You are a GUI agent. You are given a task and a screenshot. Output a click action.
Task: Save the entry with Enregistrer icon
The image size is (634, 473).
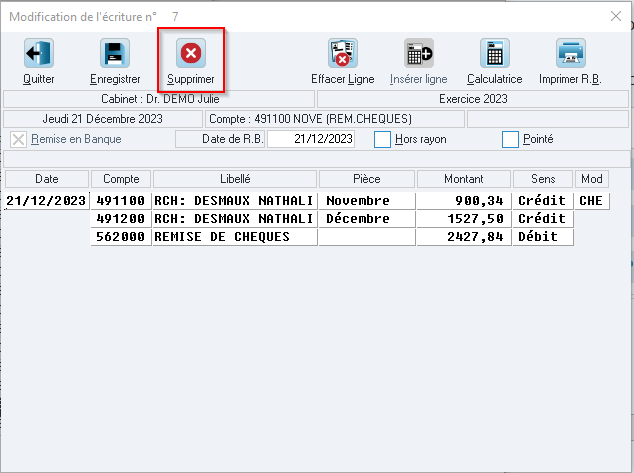(115, 53)
